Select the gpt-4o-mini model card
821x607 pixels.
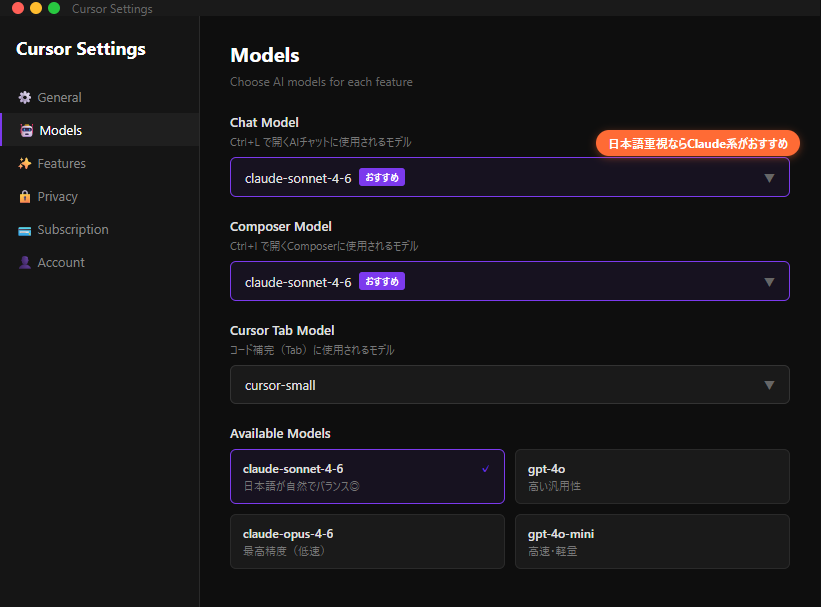point(652,541)
